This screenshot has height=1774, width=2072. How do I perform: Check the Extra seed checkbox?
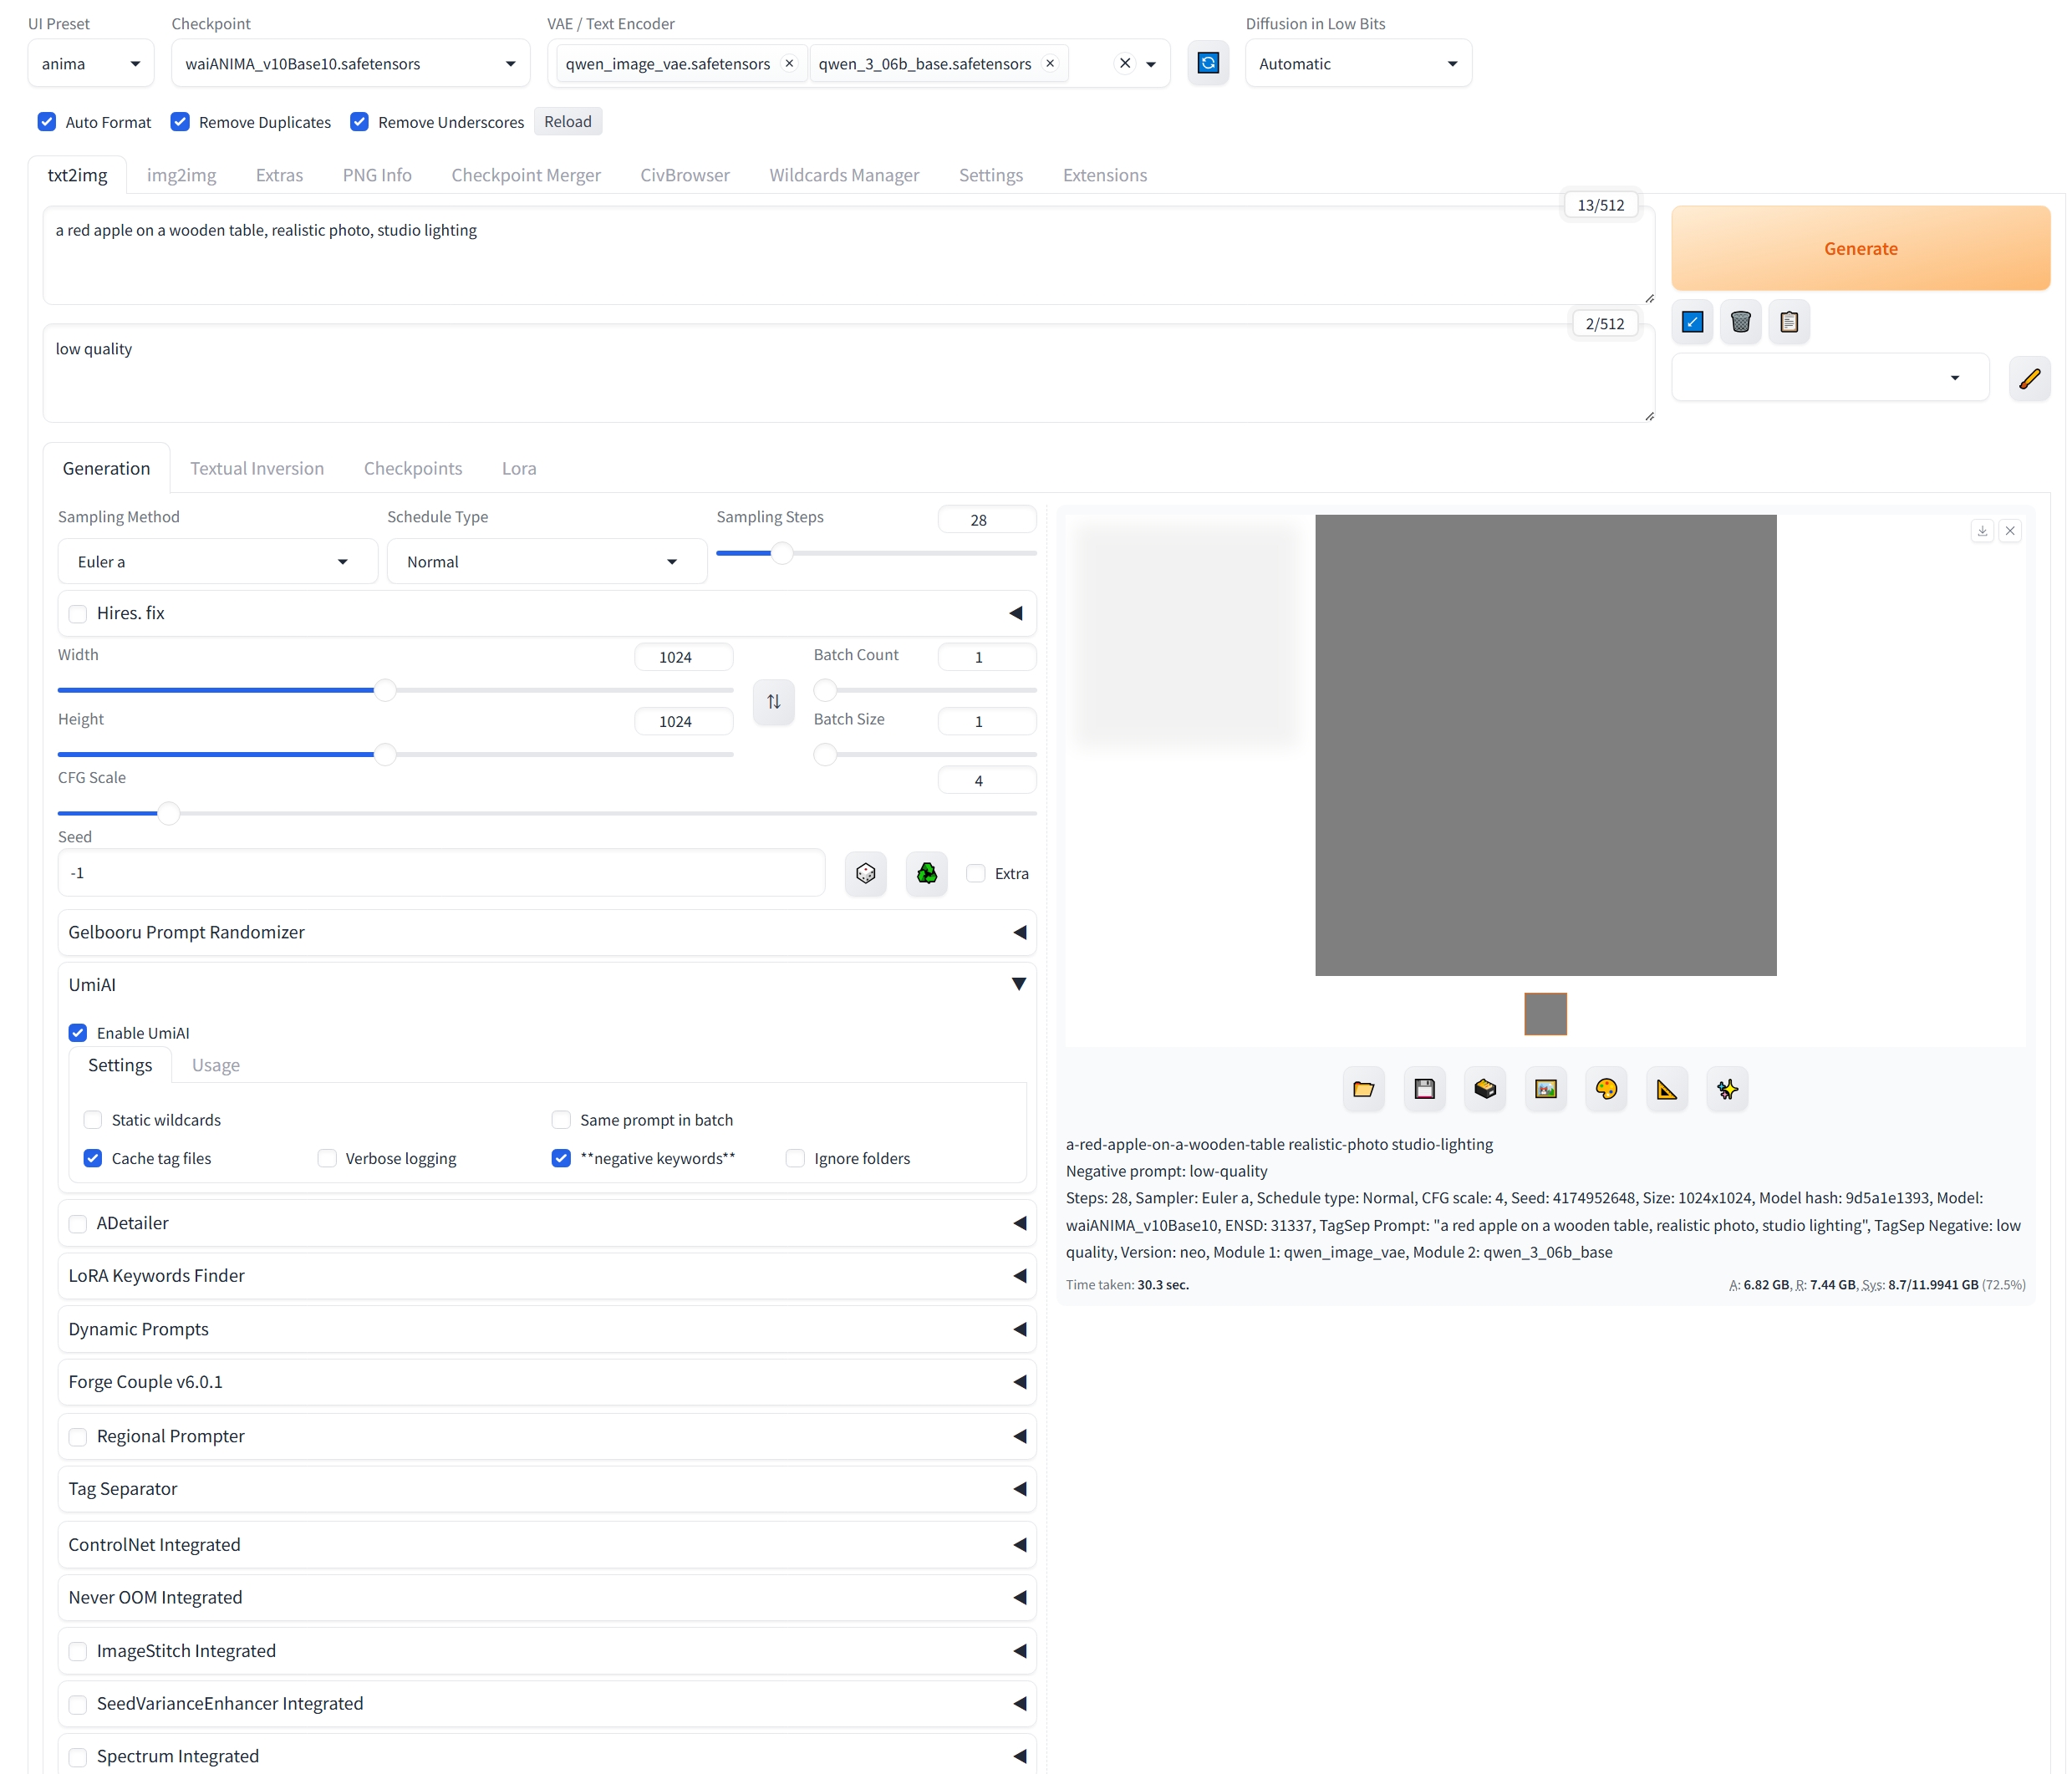(976, 873)
